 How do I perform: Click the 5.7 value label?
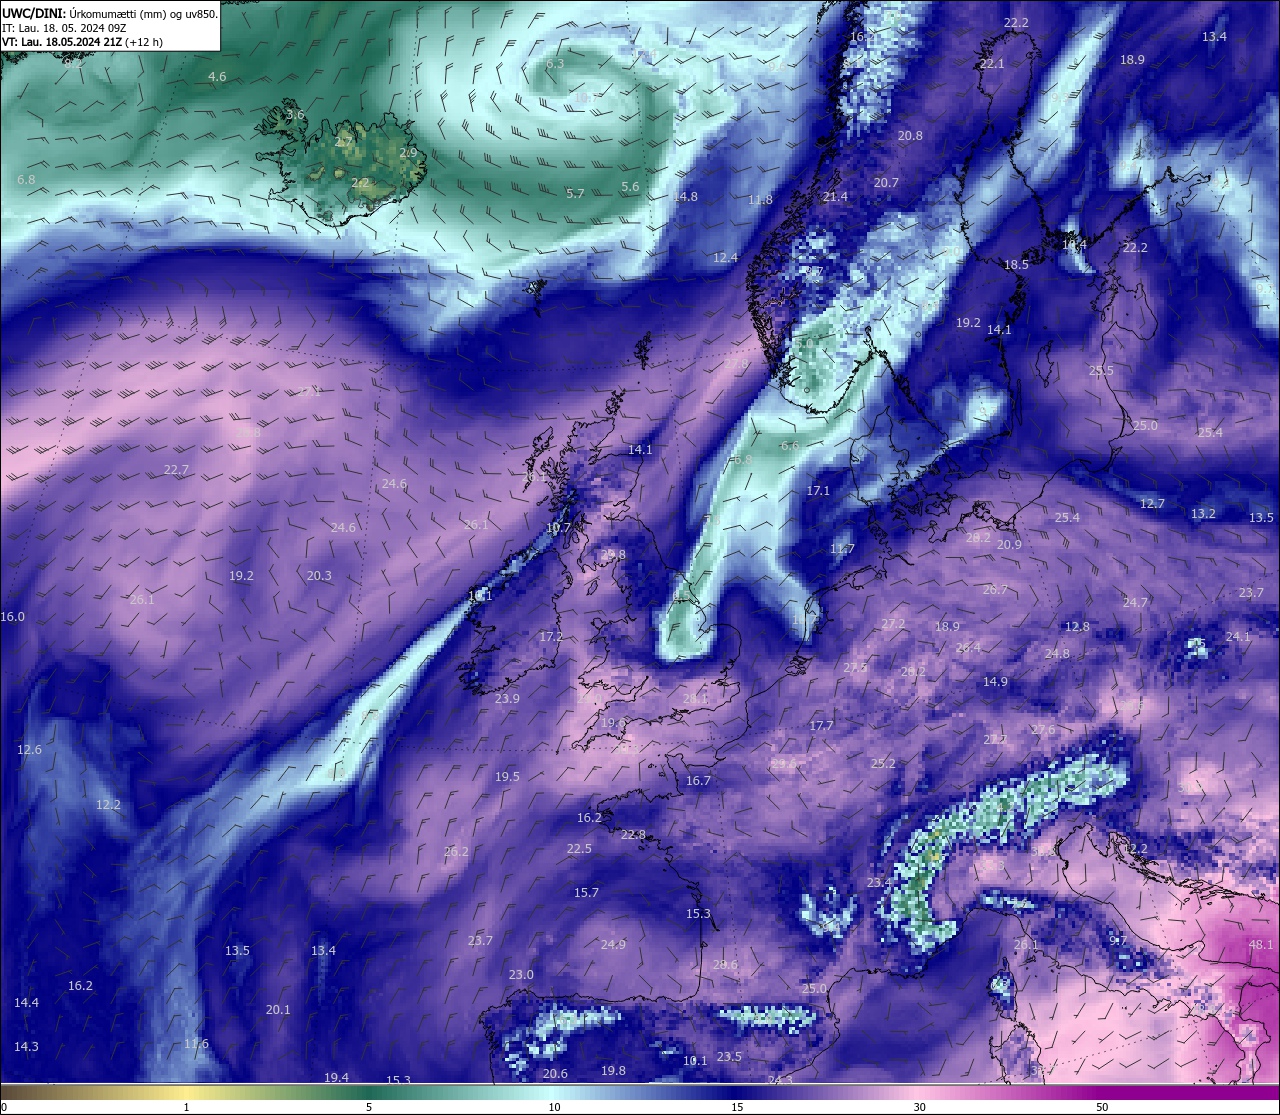click(x=575, y=194)
